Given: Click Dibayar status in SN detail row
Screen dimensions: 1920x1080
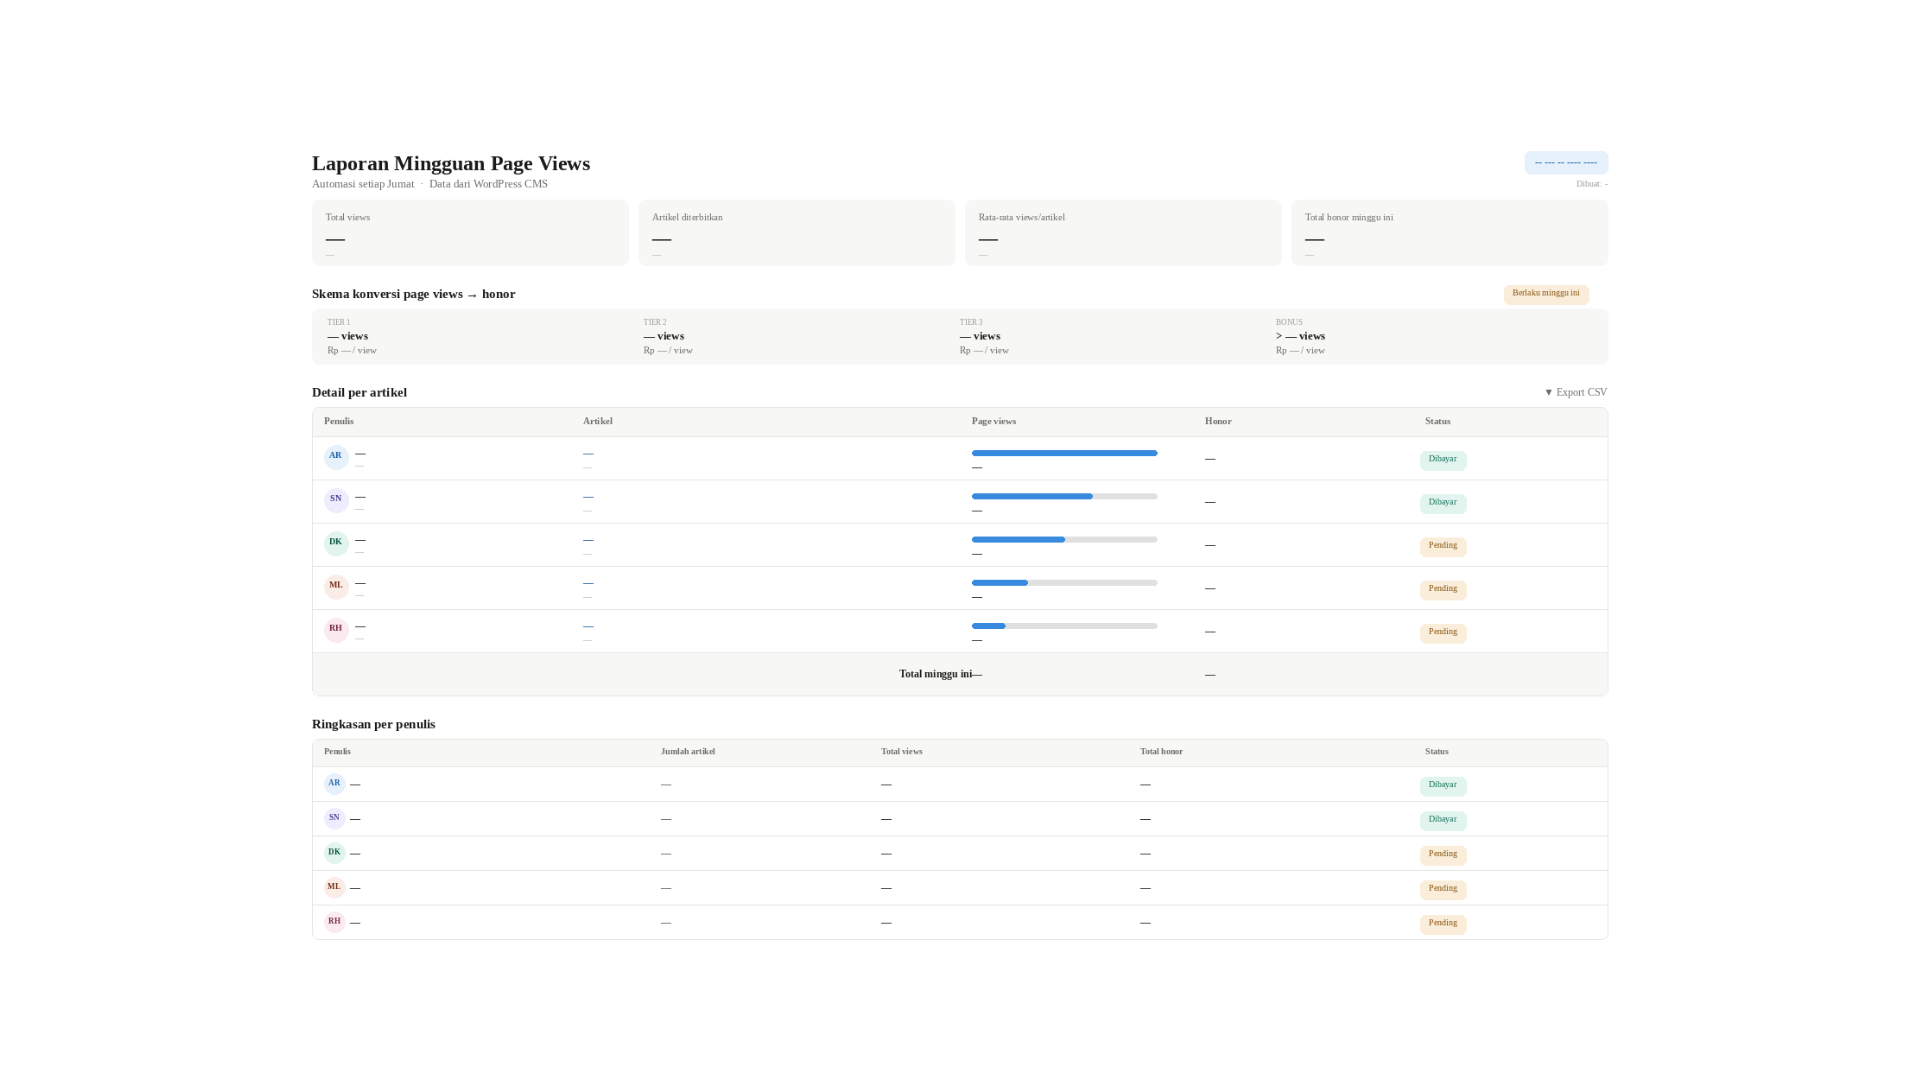Looking at the screenshot, I should 1443,503.
